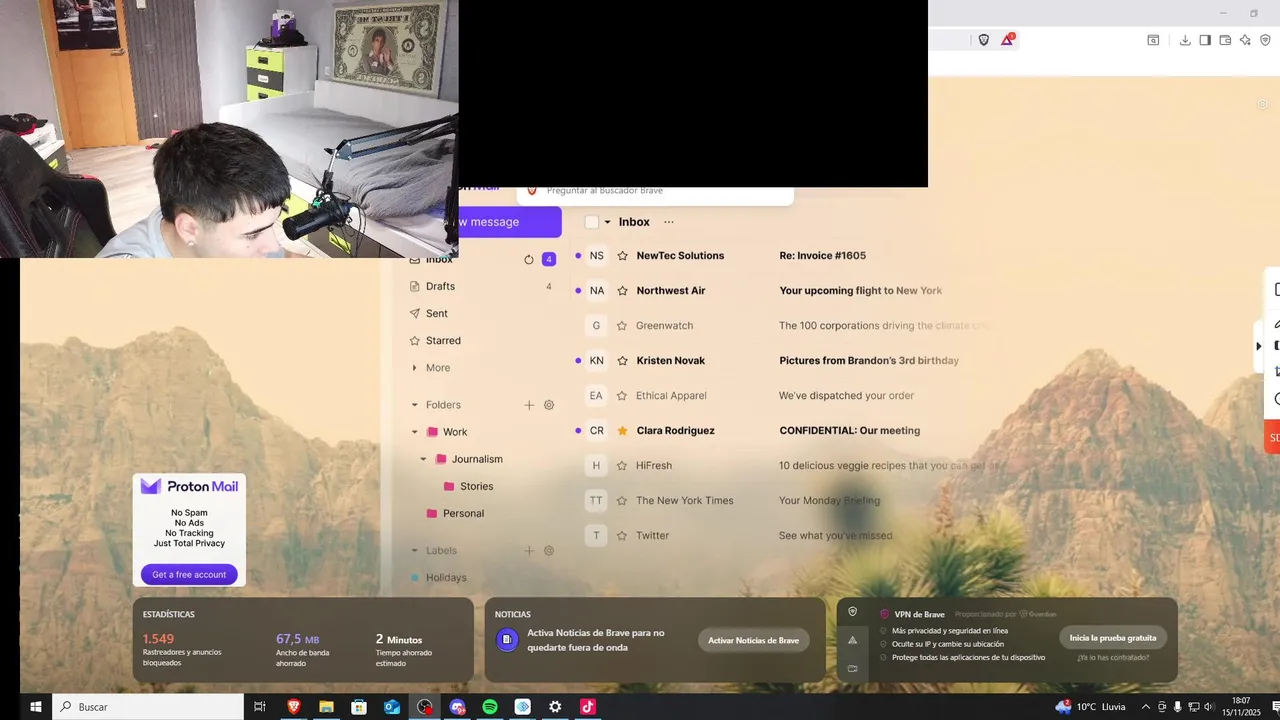The image size is (1280, 720).
Task: Star the HiFresh email
Action: pyautogui.click(x=622, y=465)
